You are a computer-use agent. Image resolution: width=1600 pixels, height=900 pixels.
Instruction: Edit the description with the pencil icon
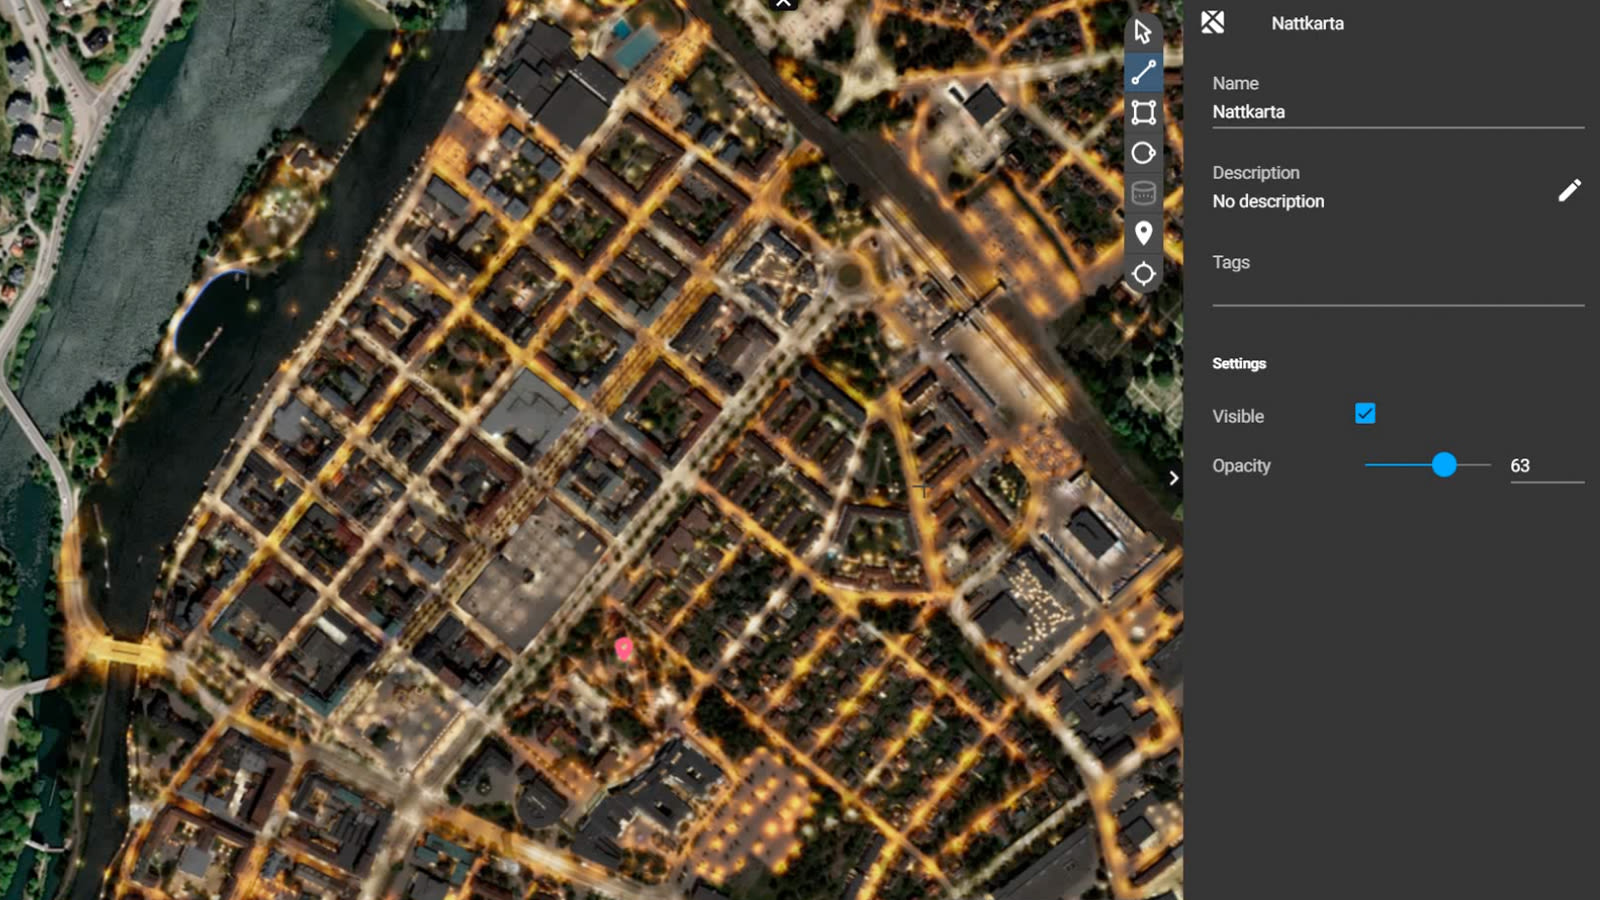point(1571,190)
